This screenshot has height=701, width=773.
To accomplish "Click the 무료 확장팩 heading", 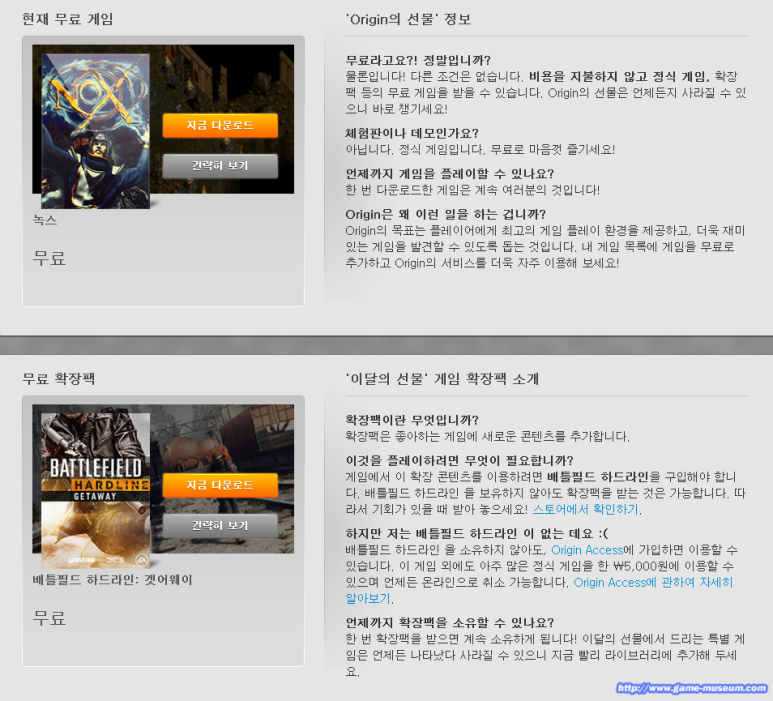I will pos(59,379).
